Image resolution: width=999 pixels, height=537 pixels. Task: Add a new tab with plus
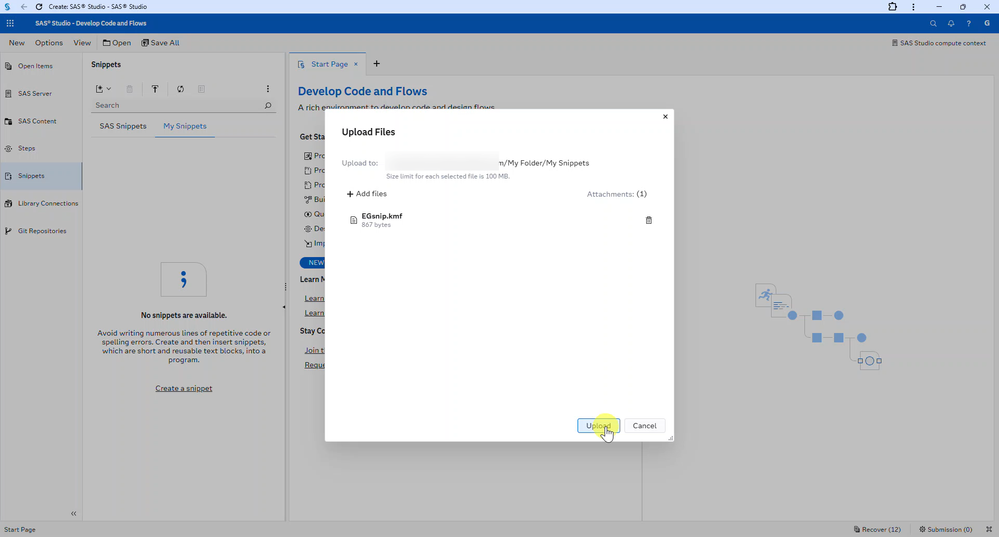coord(377,64)
